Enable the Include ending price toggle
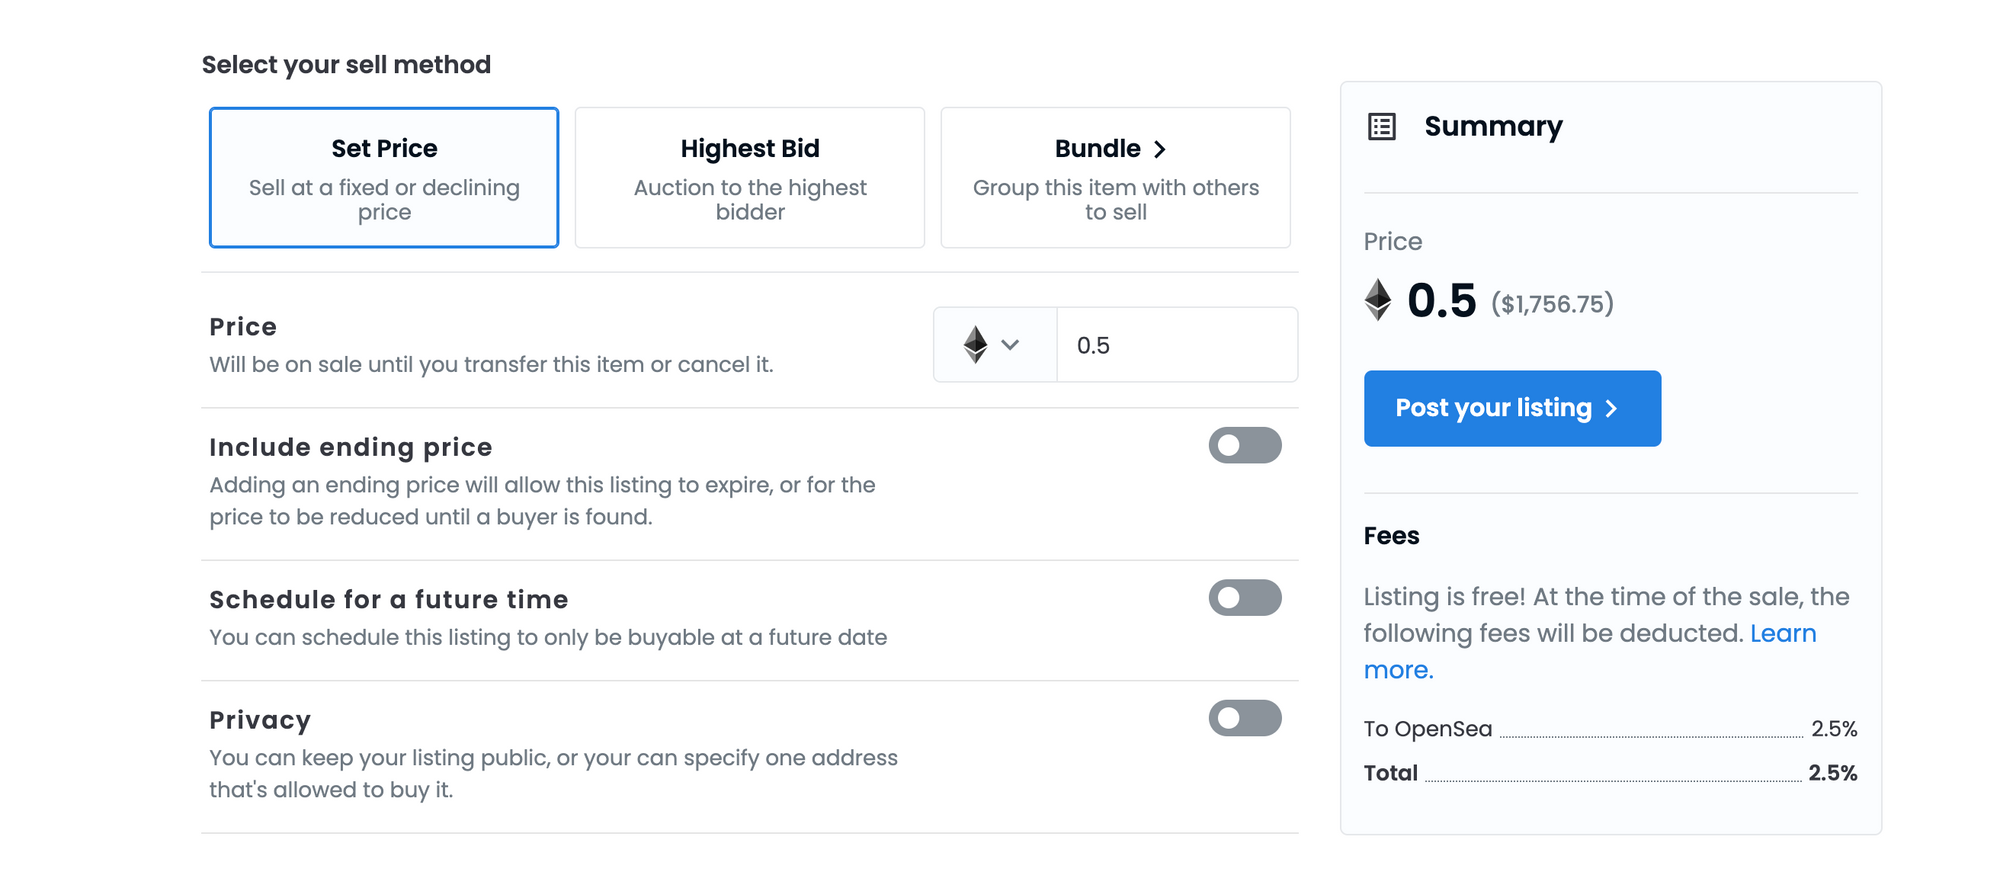The image size is (2000, 872). (1245, 445)
